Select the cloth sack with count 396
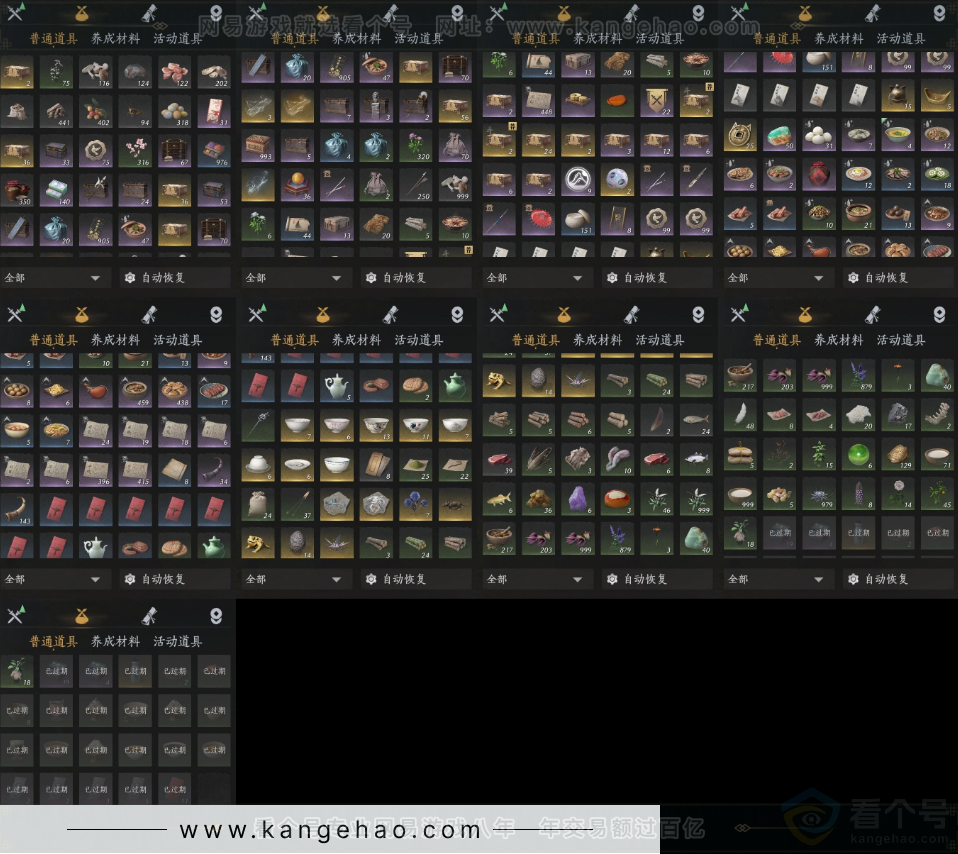 click(x=96, y=470)
